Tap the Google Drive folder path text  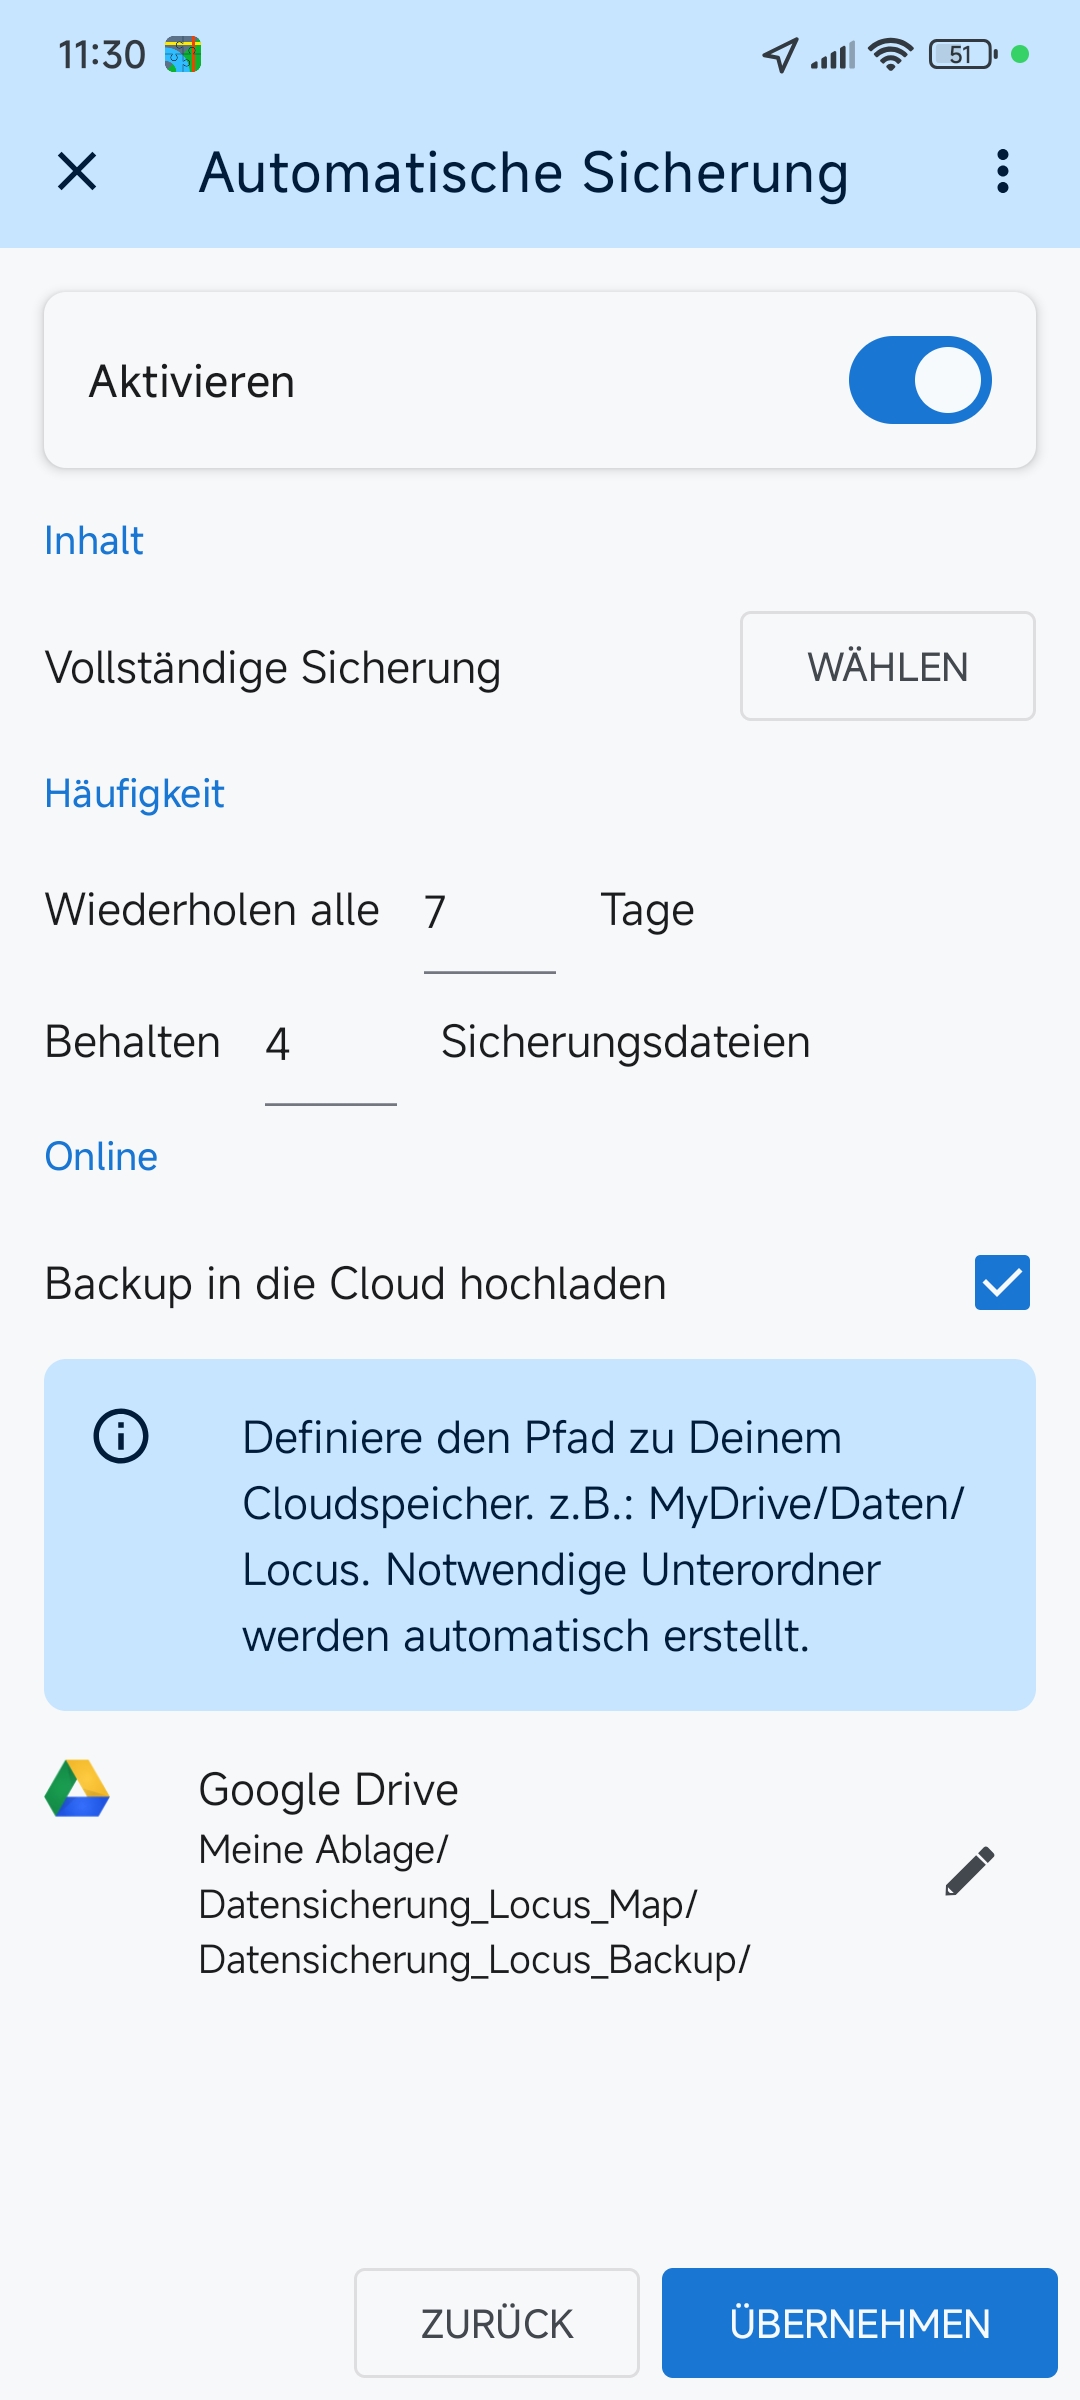(x=474, y=1905)
